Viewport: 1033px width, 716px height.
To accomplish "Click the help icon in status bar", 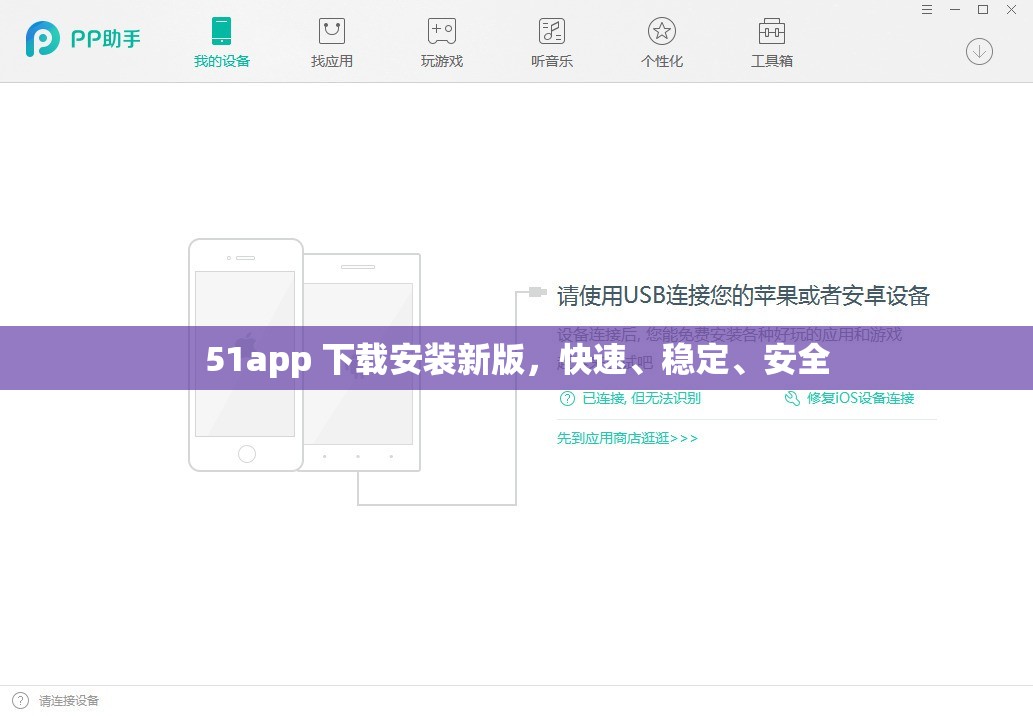I will point(20,700).
